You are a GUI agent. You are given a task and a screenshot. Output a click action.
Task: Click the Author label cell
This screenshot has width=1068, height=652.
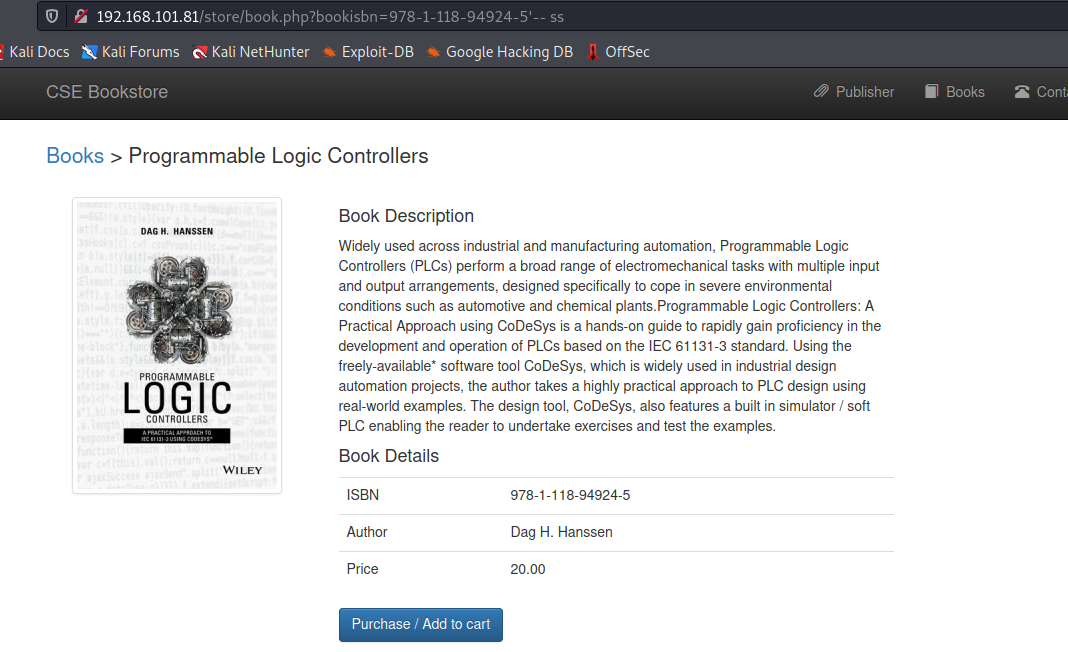[x=366, y=532]
